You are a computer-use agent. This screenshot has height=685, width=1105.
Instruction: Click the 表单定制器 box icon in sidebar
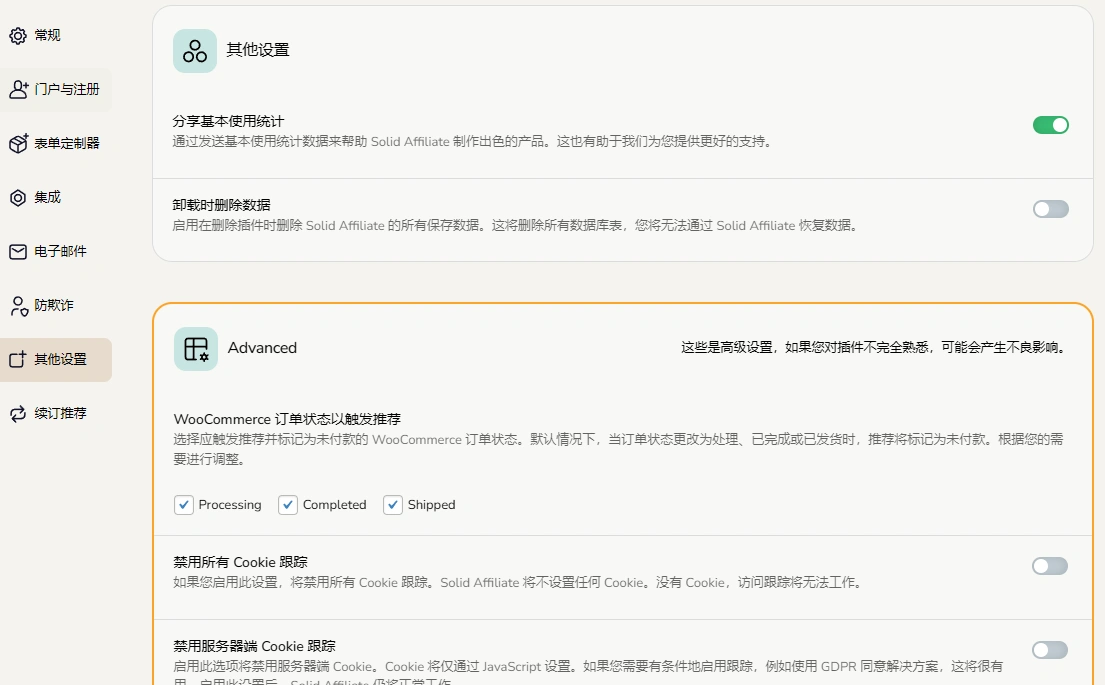[x=17, y=143]
